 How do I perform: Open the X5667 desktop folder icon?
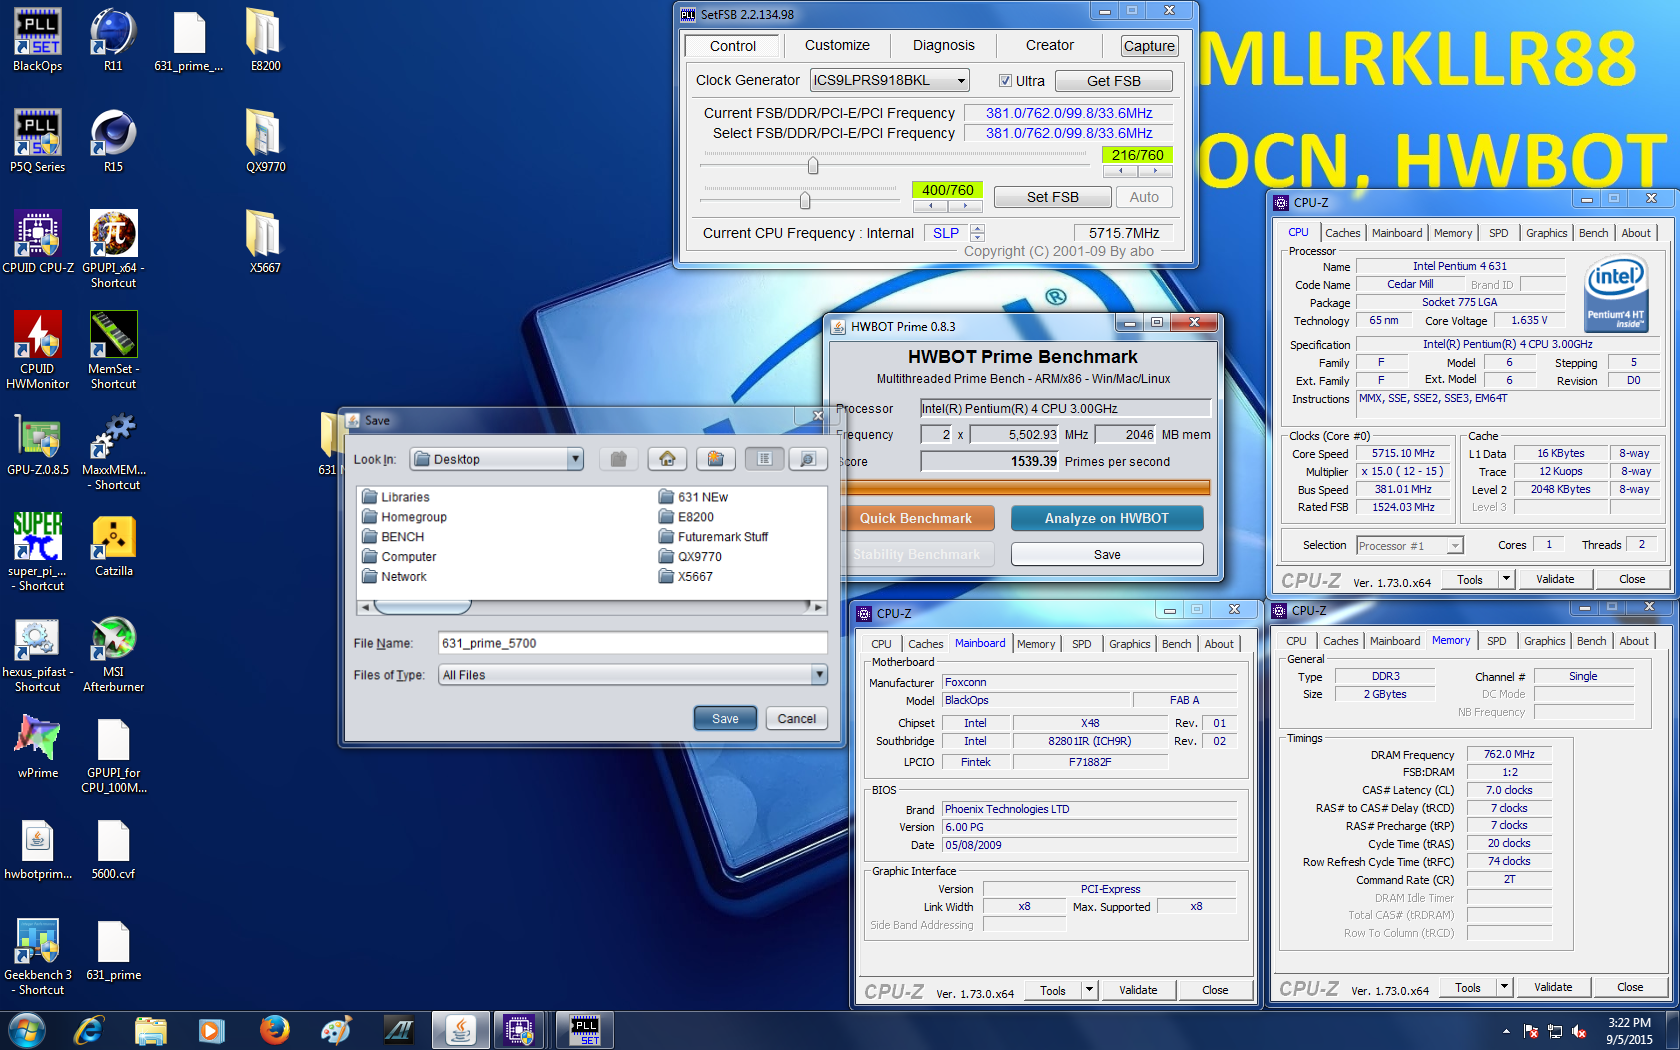pos(265,243)
